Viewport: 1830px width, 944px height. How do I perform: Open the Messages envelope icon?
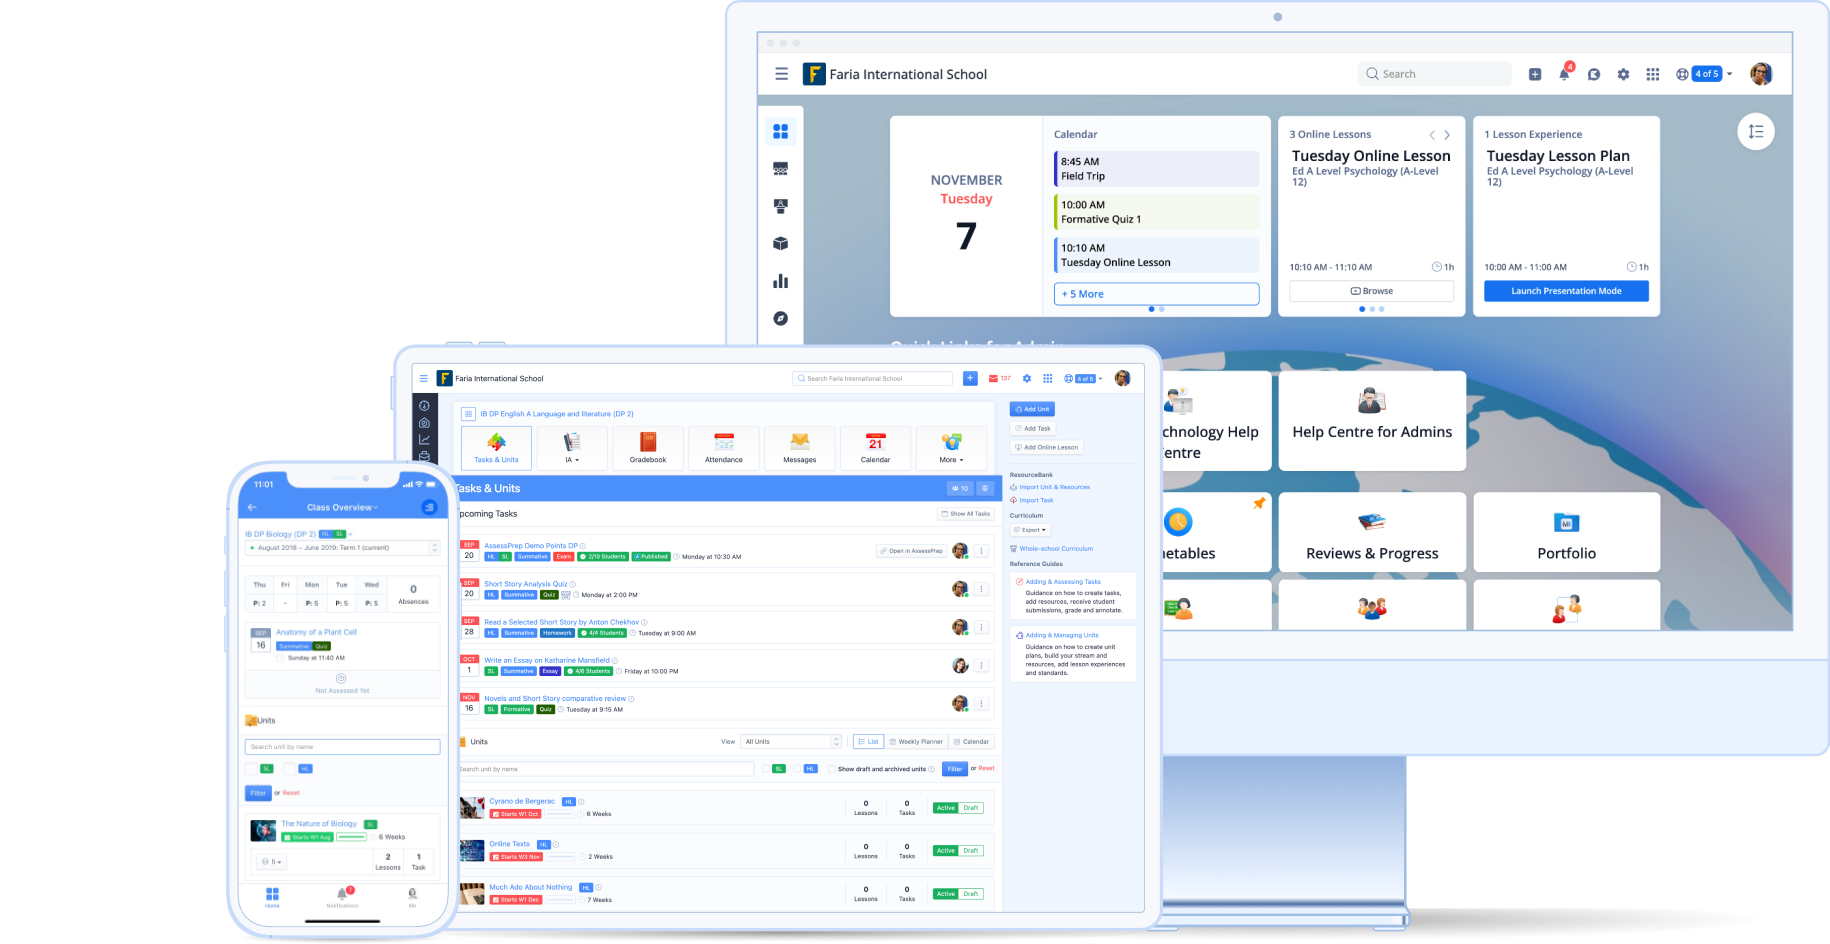[800, 447]
